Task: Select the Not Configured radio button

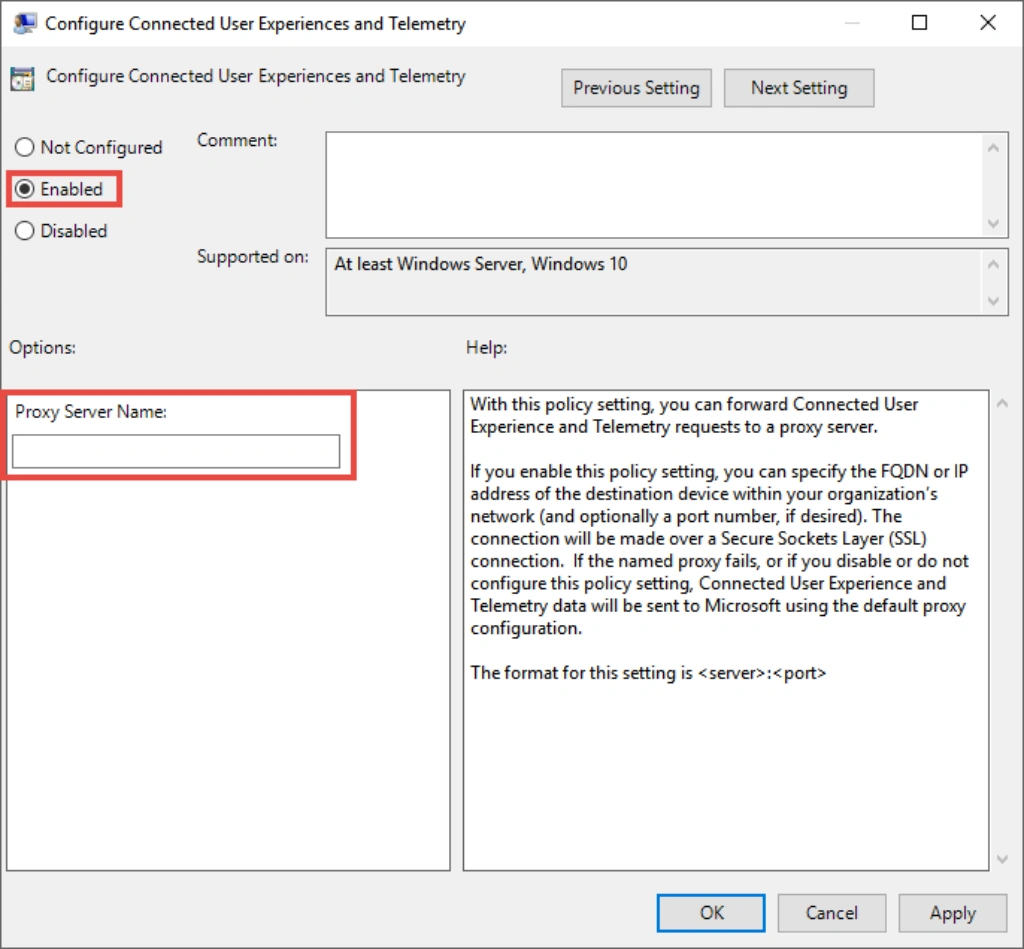Action: click(x=25, y=147)
